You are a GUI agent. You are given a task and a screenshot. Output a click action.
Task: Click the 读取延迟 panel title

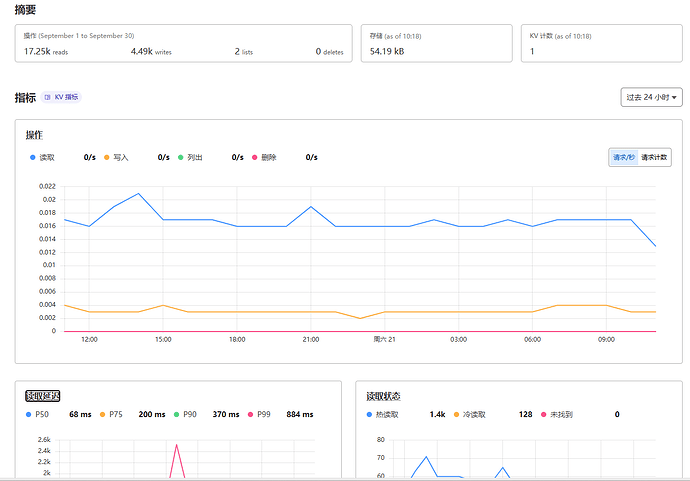[x=43, y=396]
